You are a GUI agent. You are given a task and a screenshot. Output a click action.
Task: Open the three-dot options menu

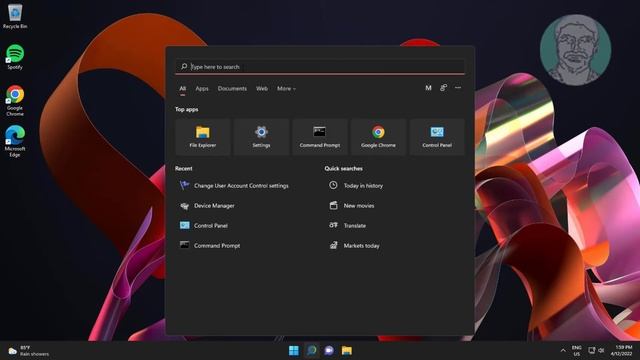[458, 88]
